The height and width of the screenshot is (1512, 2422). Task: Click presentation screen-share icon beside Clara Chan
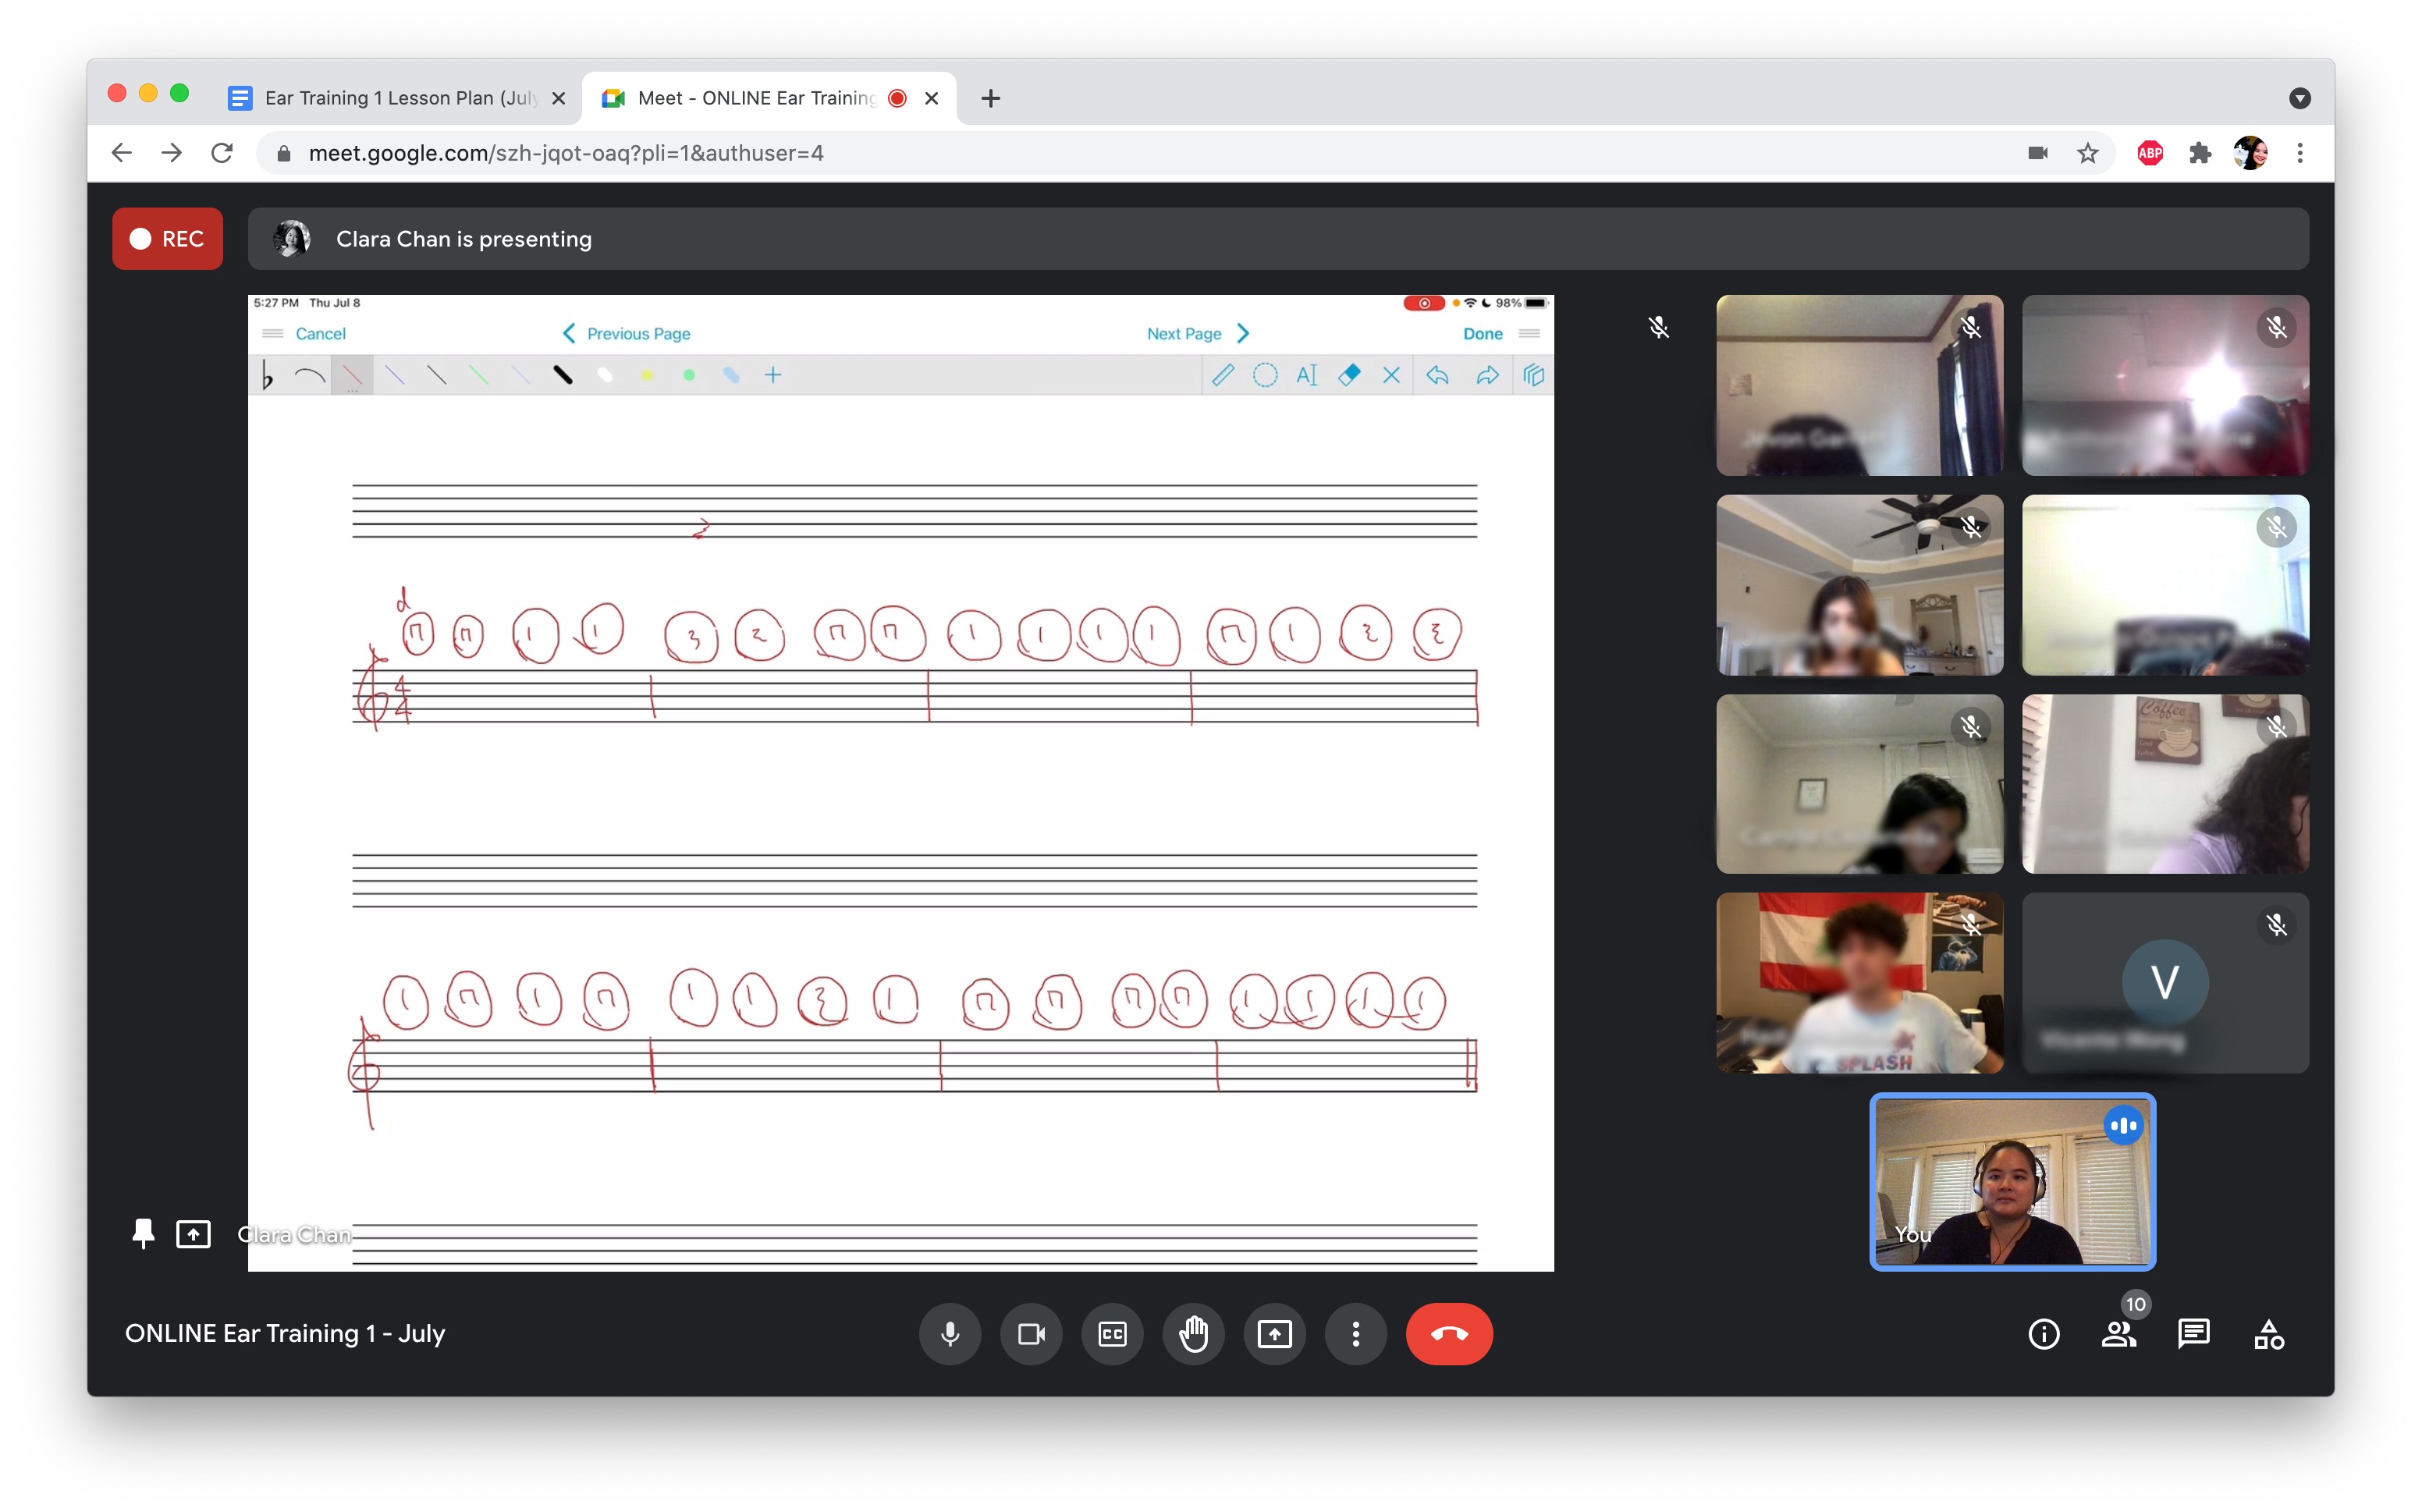(193, 1234)
